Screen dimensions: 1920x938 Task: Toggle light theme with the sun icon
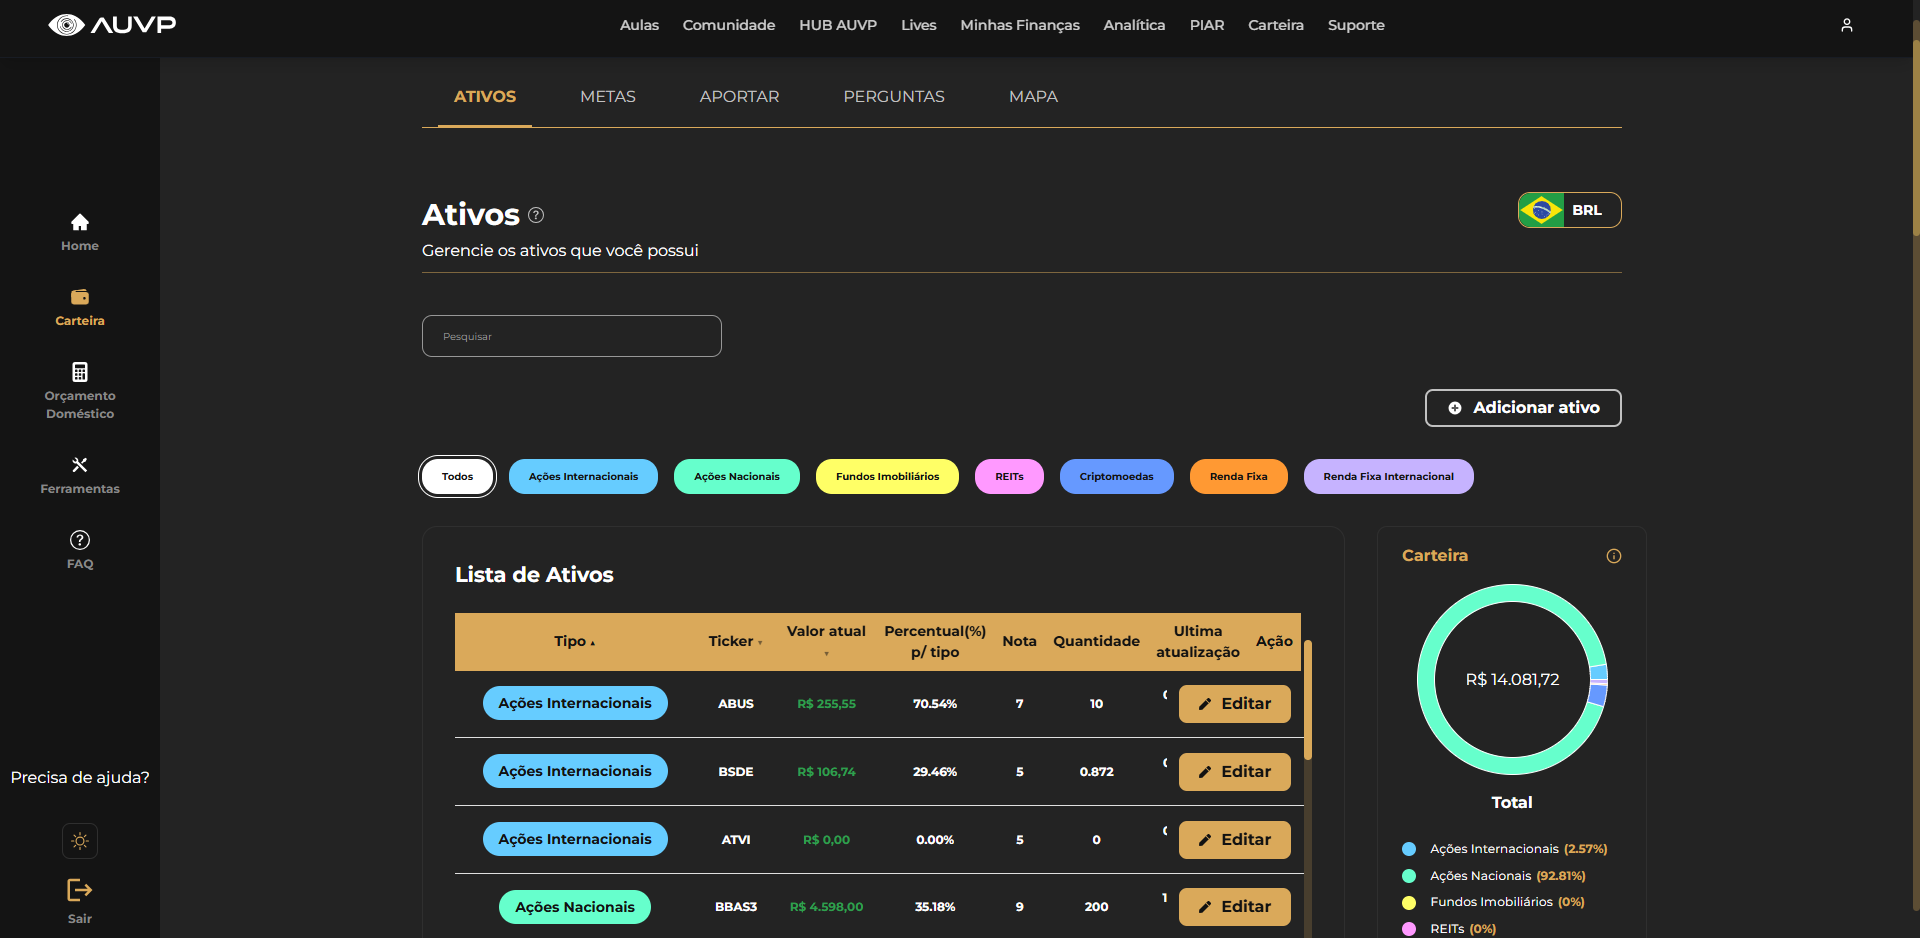coord(80,841)
